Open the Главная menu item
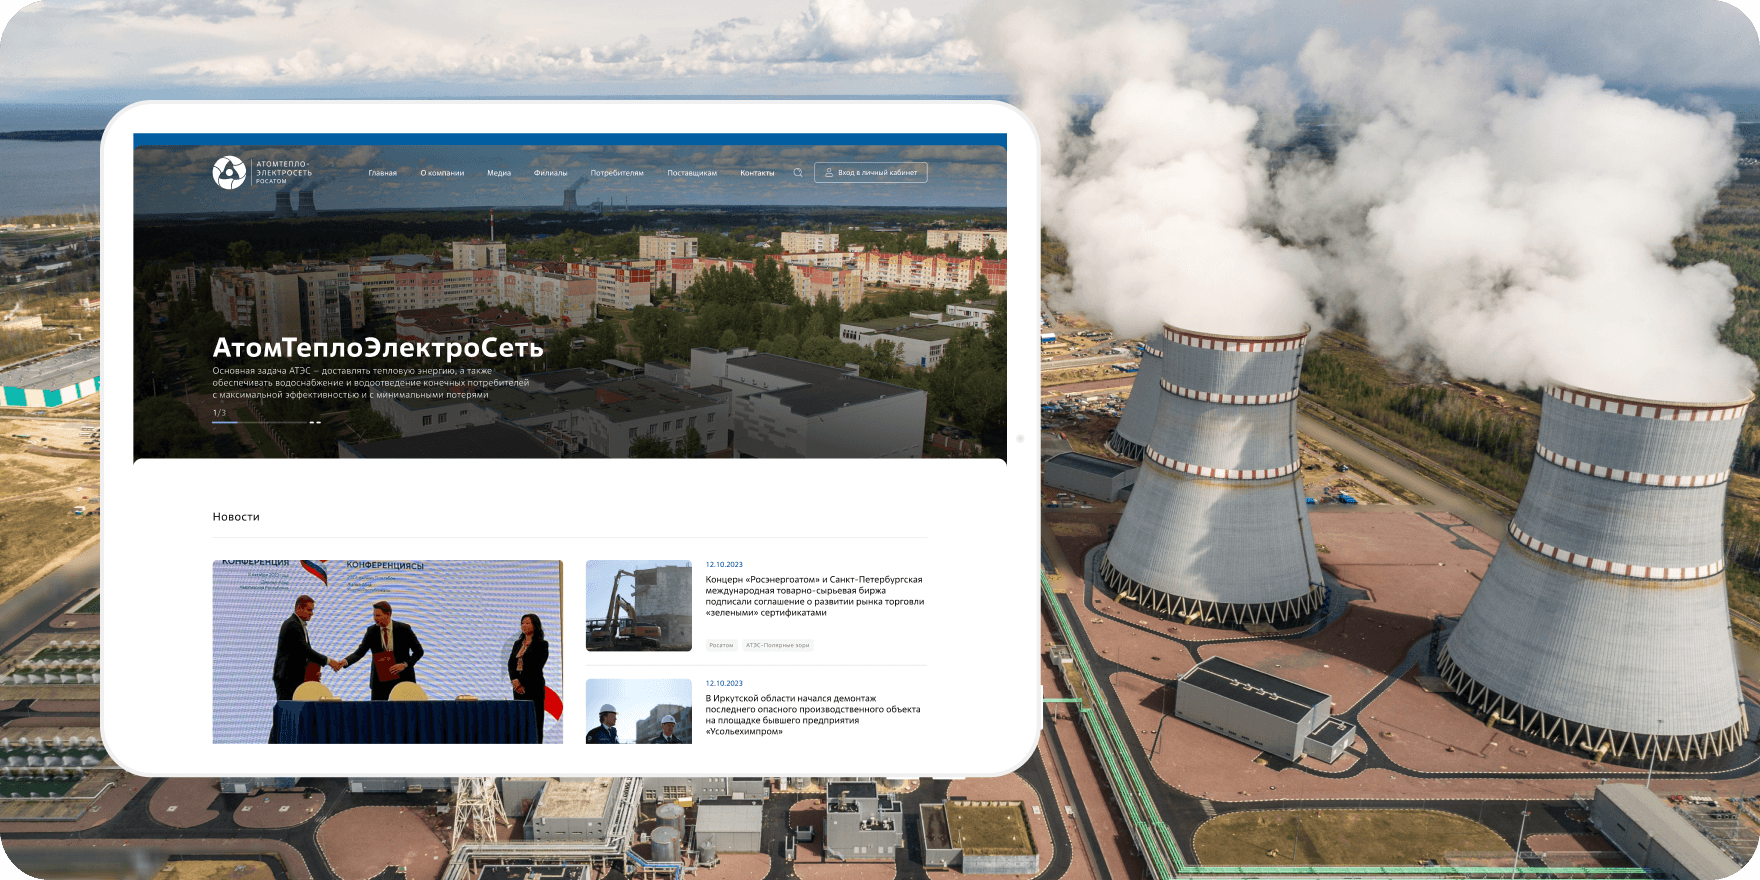 tap(383, 173)
